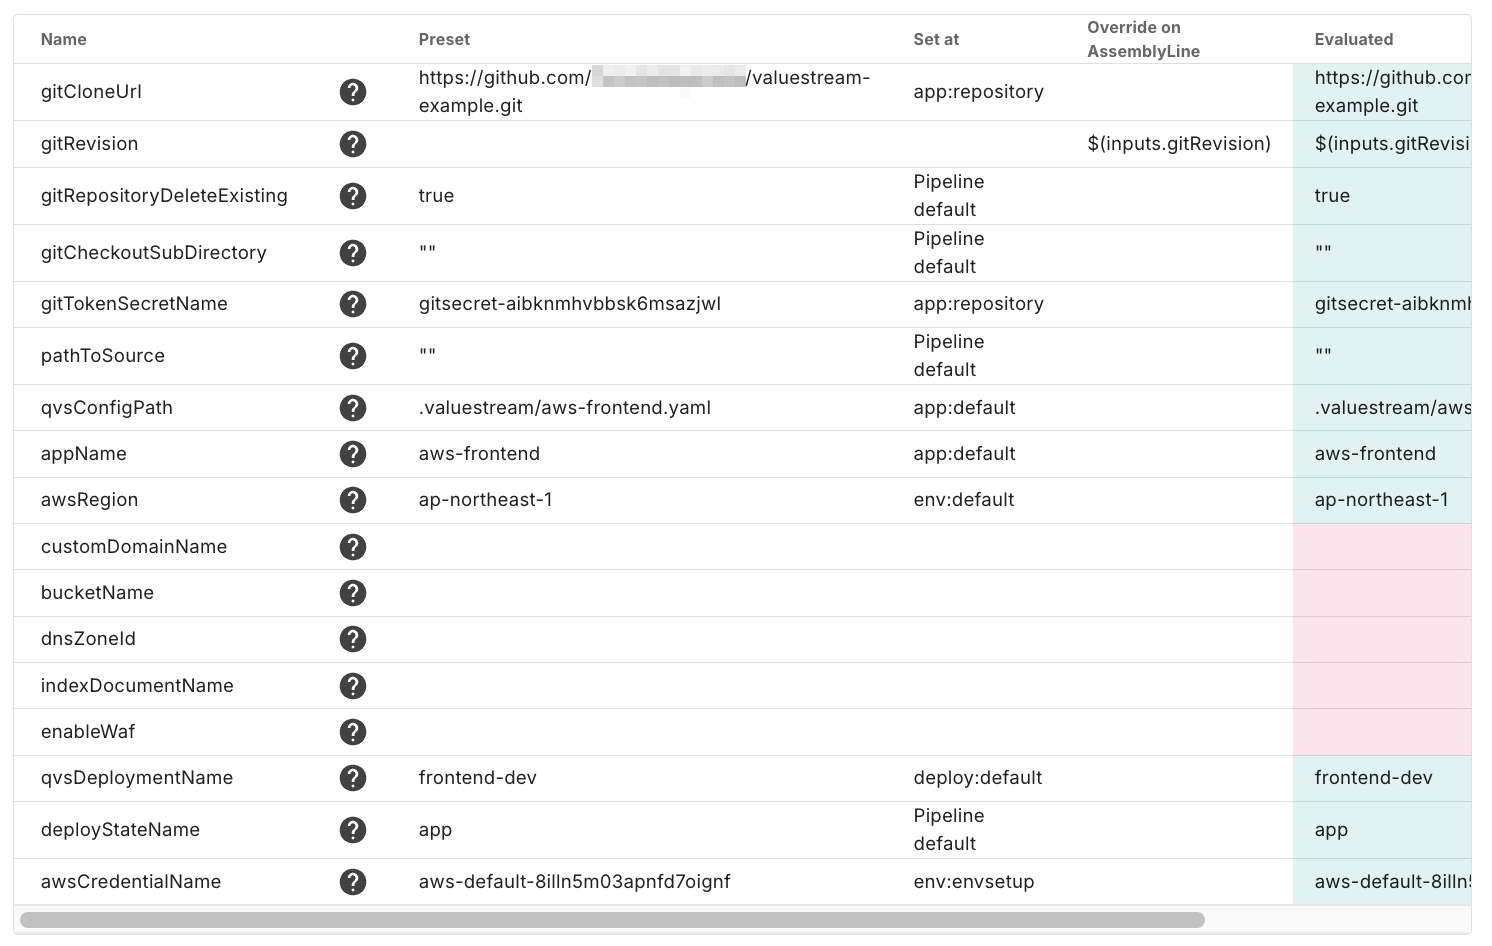Click the question mark beside pathToSource
1492x946 pixels.
click(x=352, y=356)
